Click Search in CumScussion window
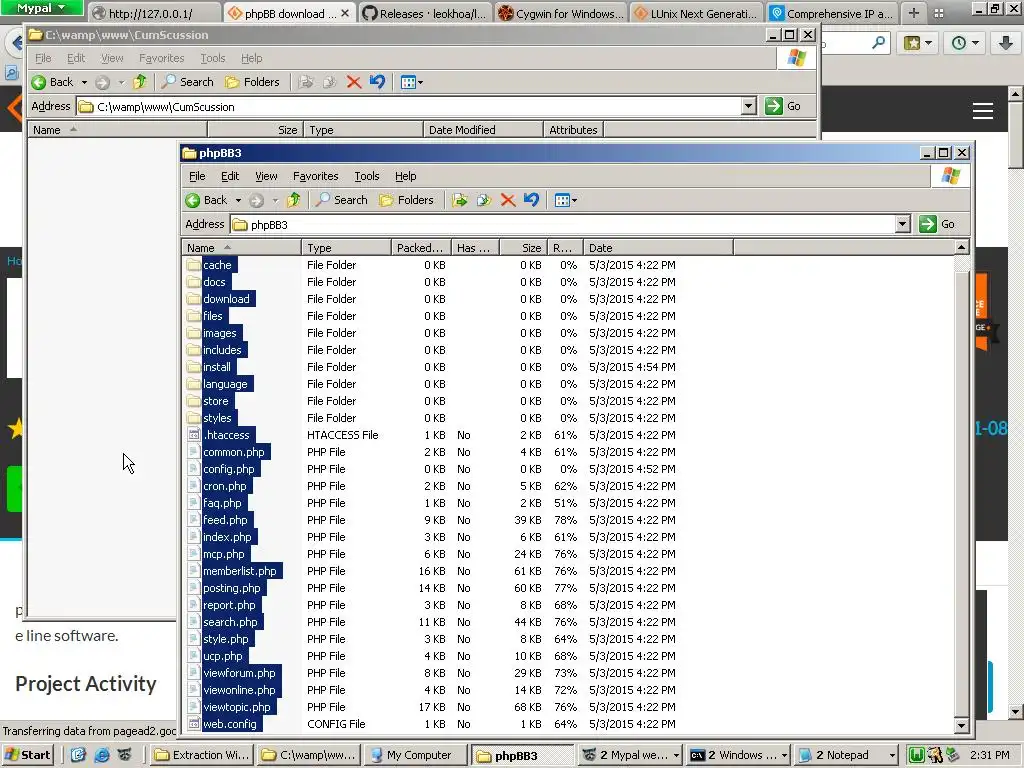The height and width of the screenshot is (768, 1024). [x=187, y=82]
